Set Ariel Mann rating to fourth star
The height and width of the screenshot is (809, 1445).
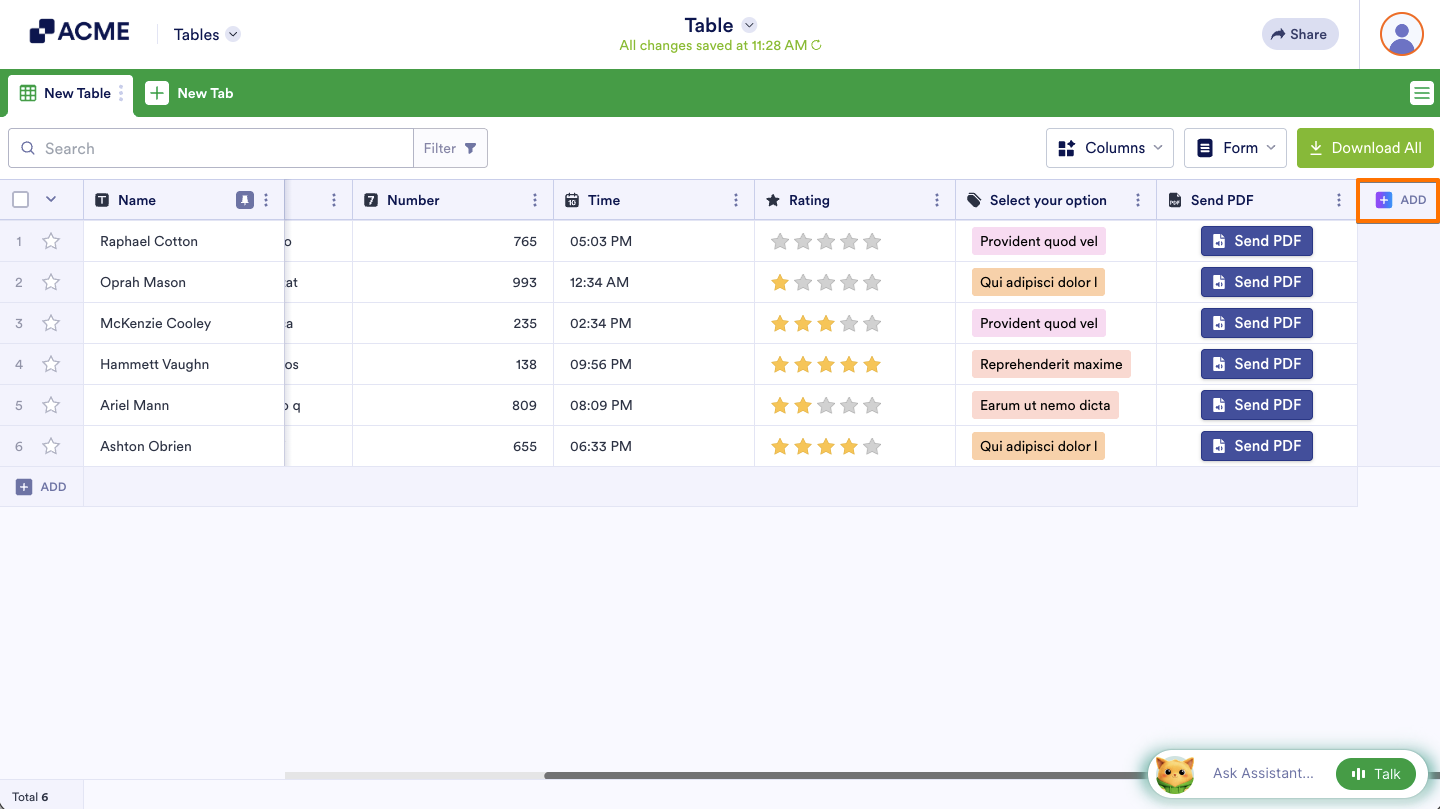[x=849, y=405]
